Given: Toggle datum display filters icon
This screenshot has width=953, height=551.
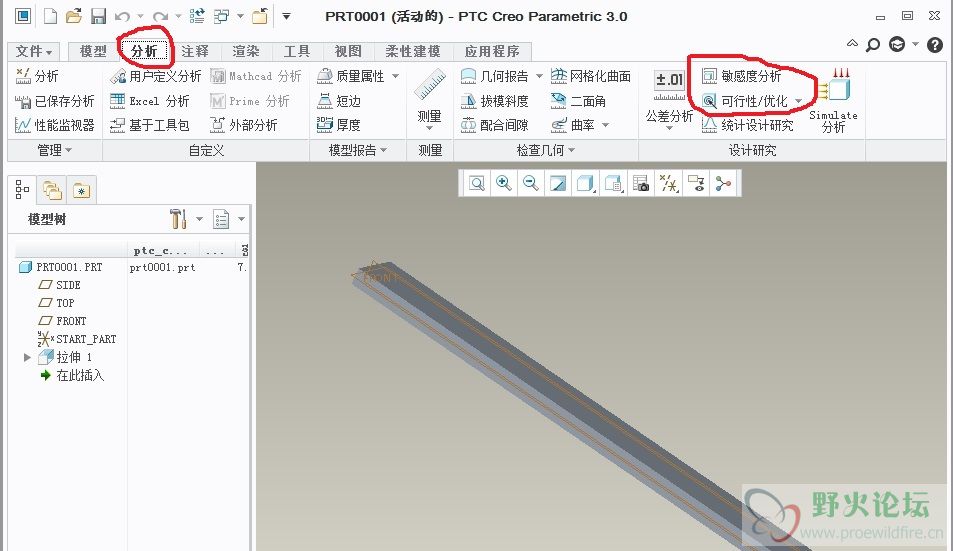Looking at the screenshot, I should pos(669,183).
